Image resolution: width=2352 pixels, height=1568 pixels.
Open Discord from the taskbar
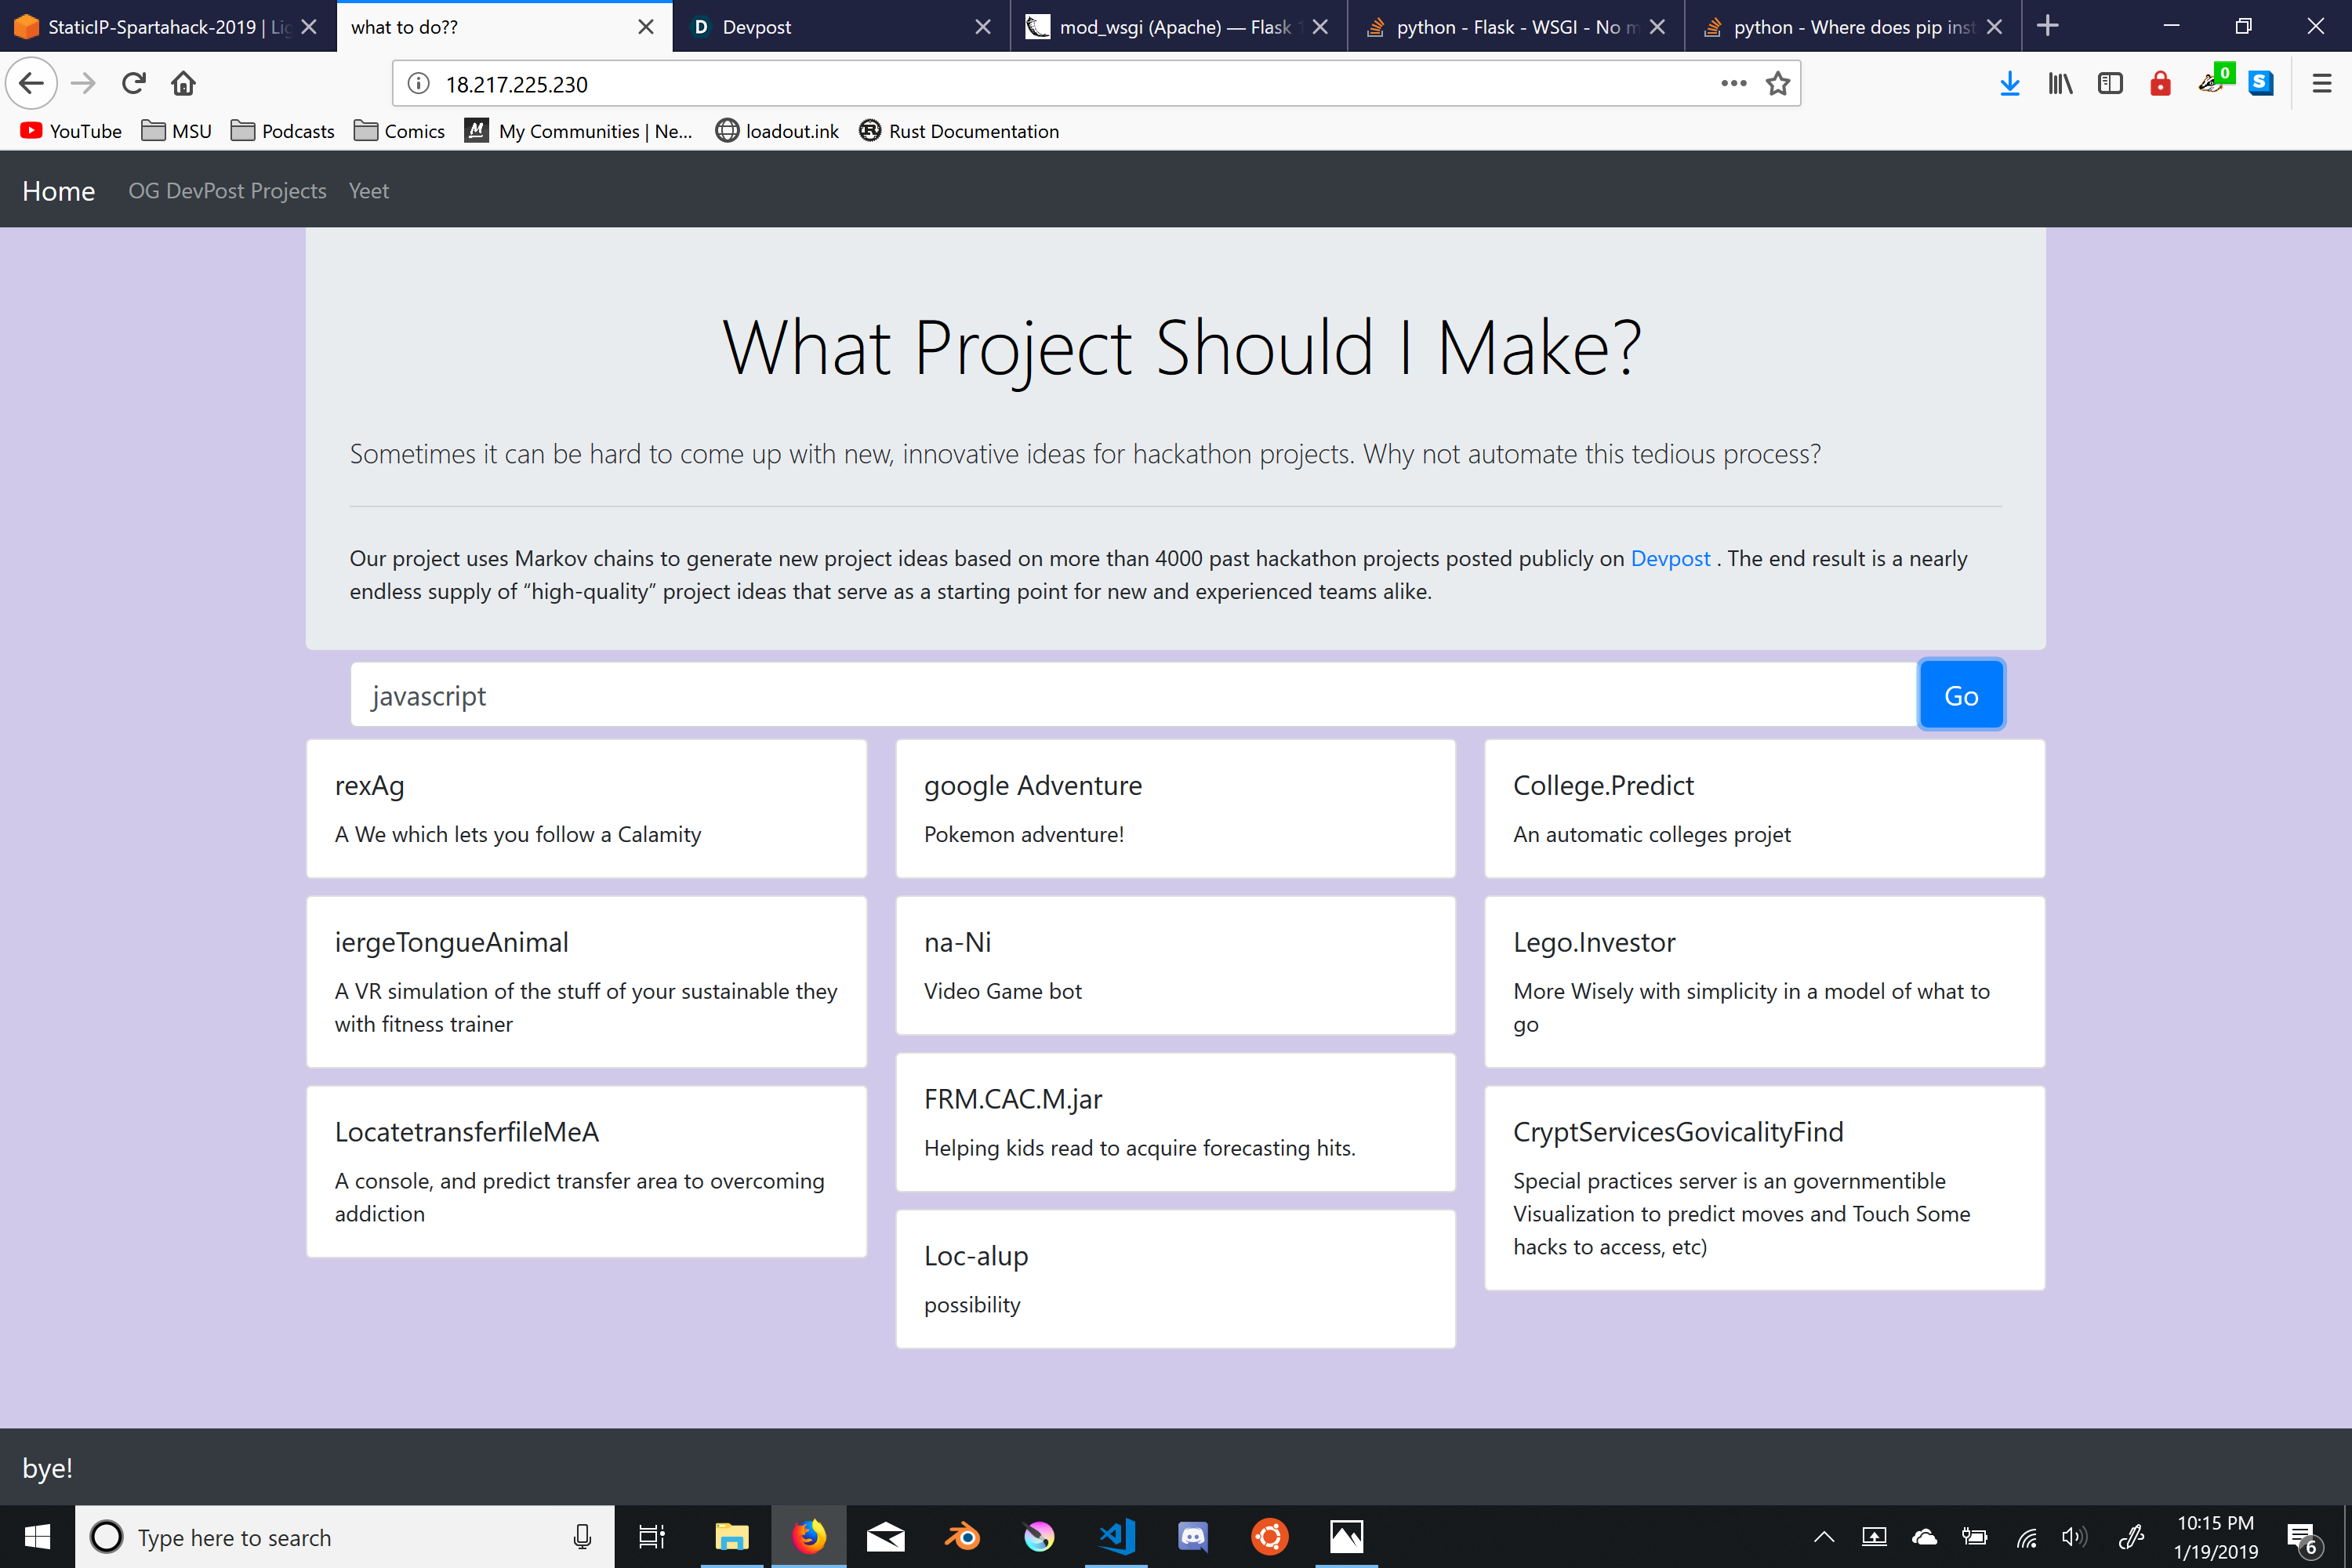coord(1193,1537)
